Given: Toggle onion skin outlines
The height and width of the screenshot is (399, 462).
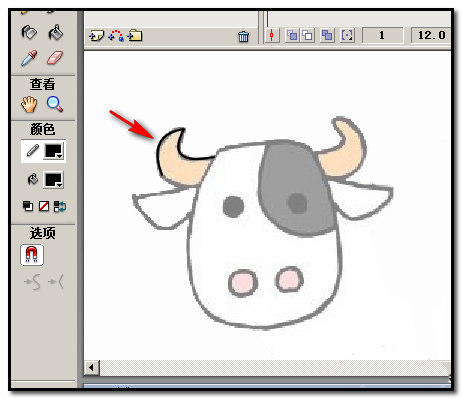Looking at the screenshot, I should tap(307, 35).
